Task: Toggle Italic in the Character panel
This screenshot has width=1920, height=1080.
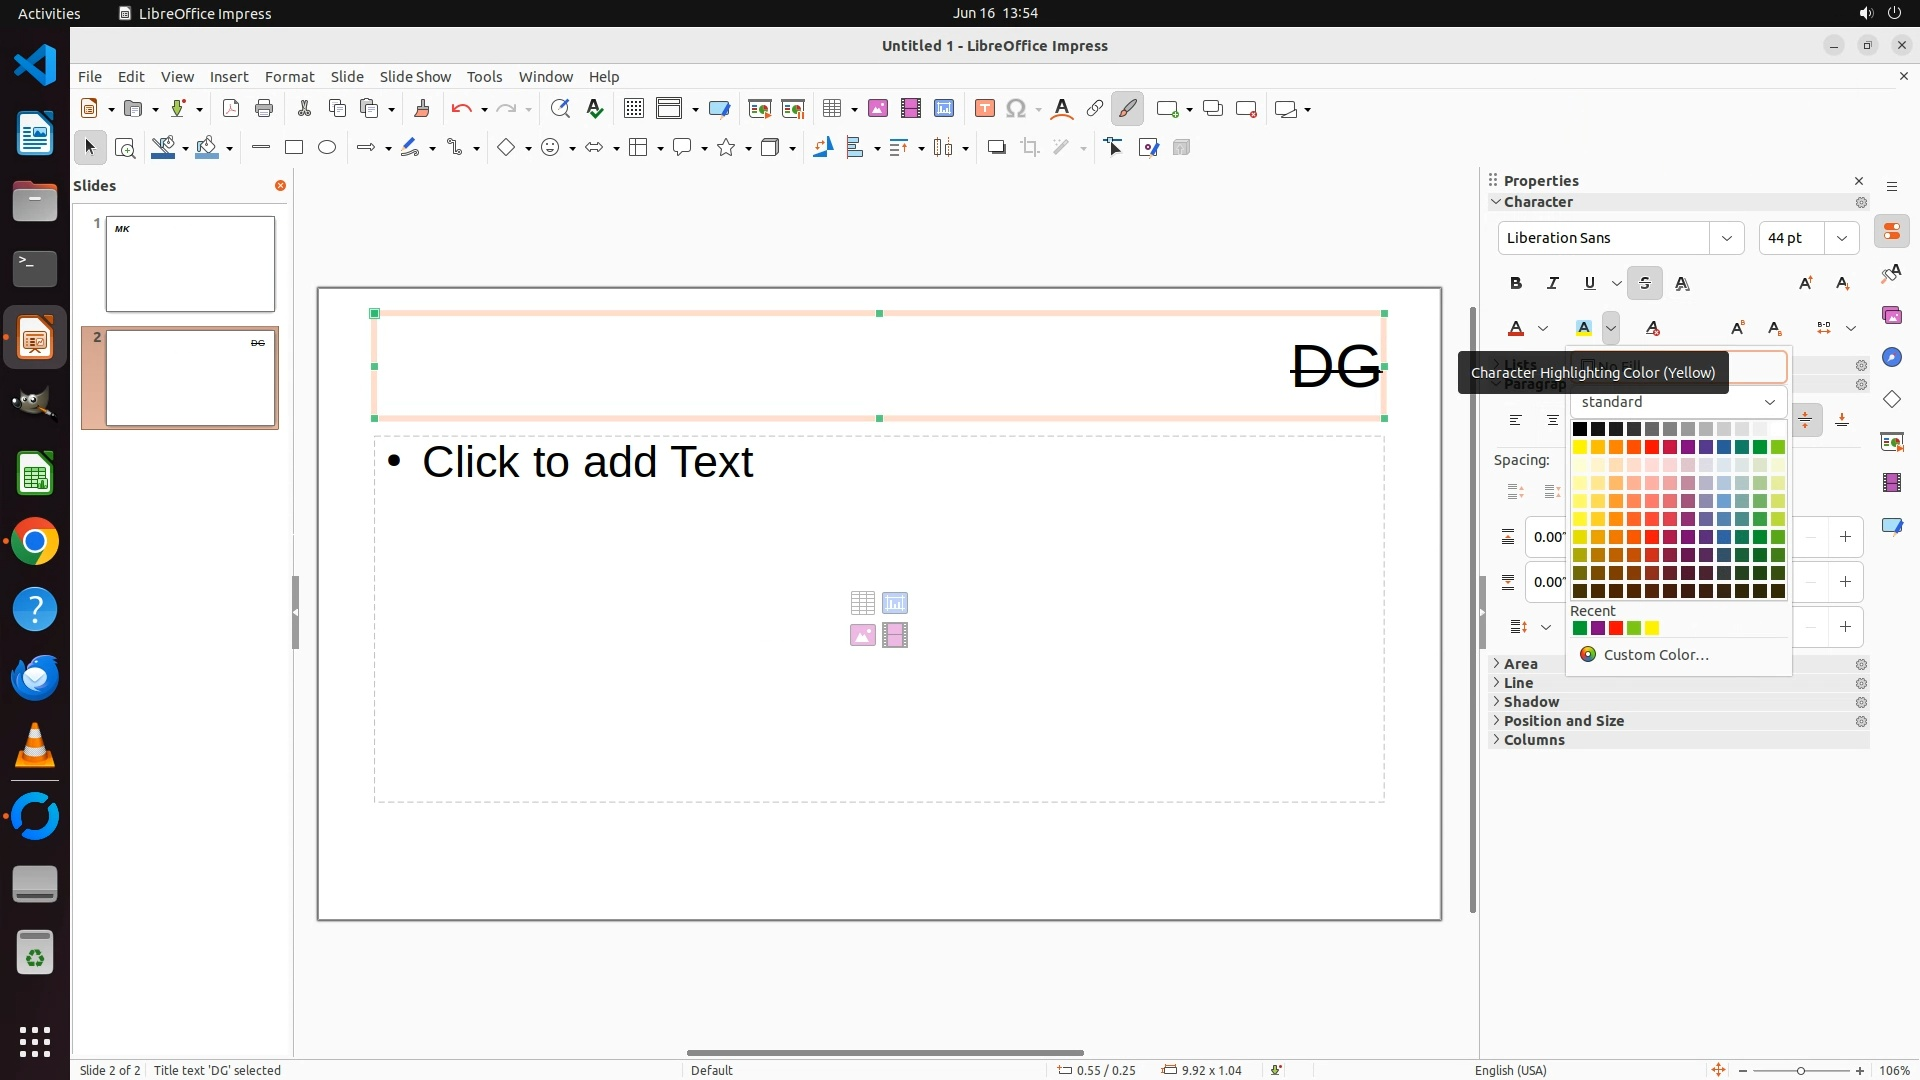Action: click(x=1553, y=284)
